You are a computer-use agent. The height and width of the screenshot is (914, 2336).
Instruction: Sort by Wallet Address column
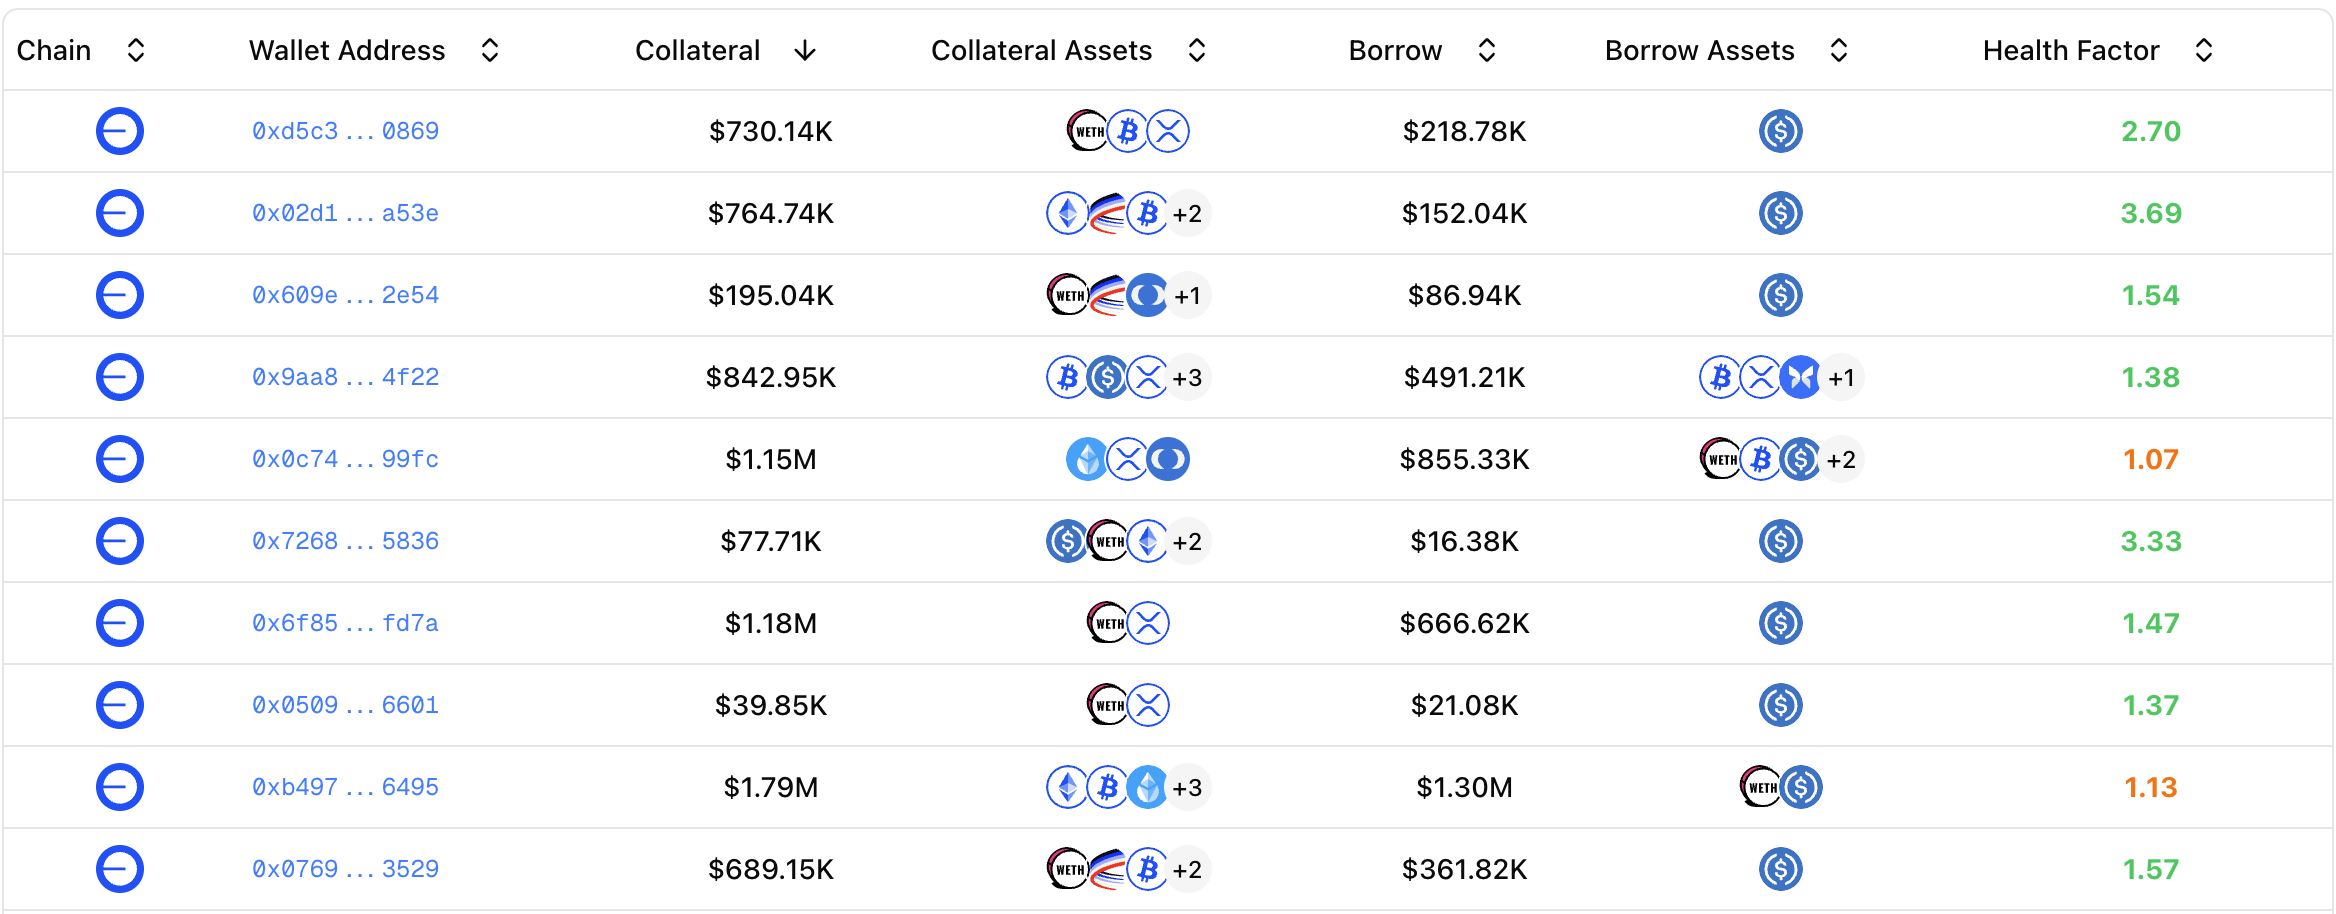pos(489,50)
